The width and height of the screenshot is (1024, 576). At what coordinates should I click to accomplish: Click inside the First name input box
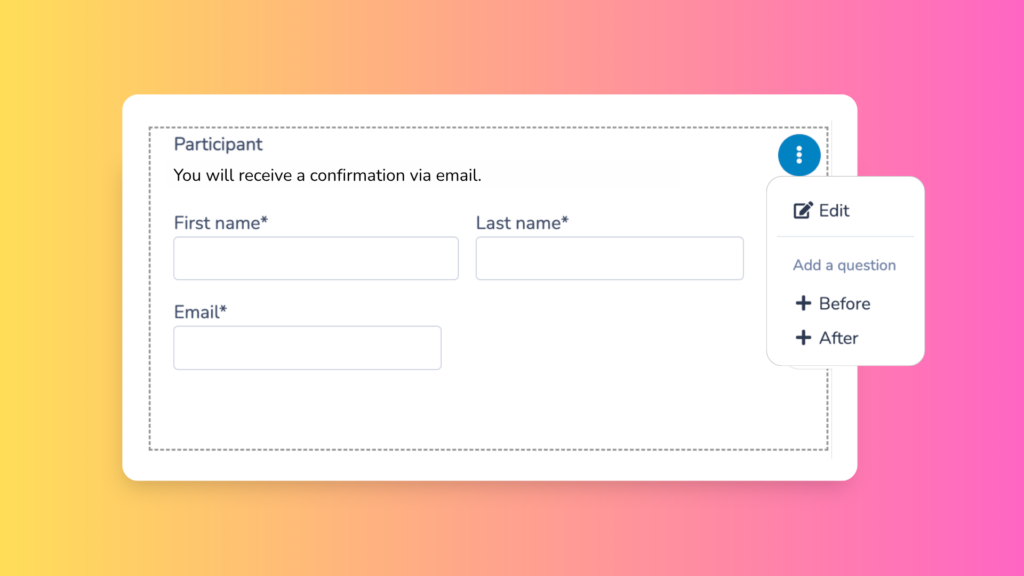tap(315, 258)
